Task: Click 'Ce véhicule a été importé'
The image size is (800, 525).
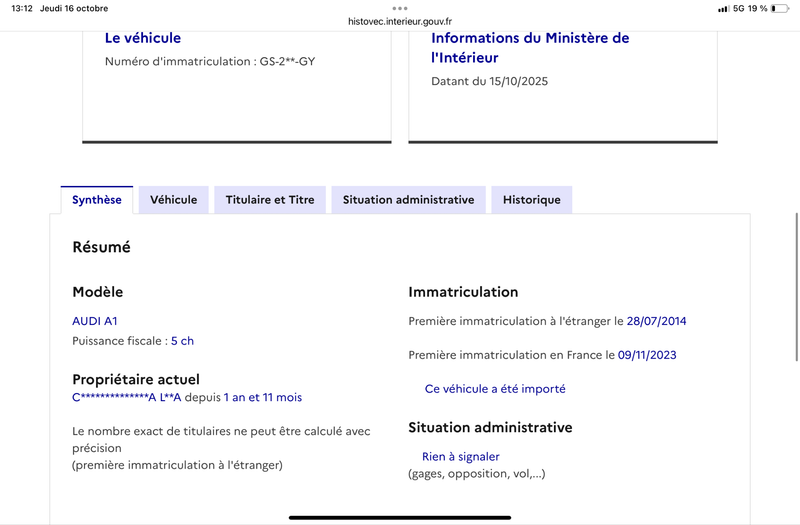Action: point(495,389)
